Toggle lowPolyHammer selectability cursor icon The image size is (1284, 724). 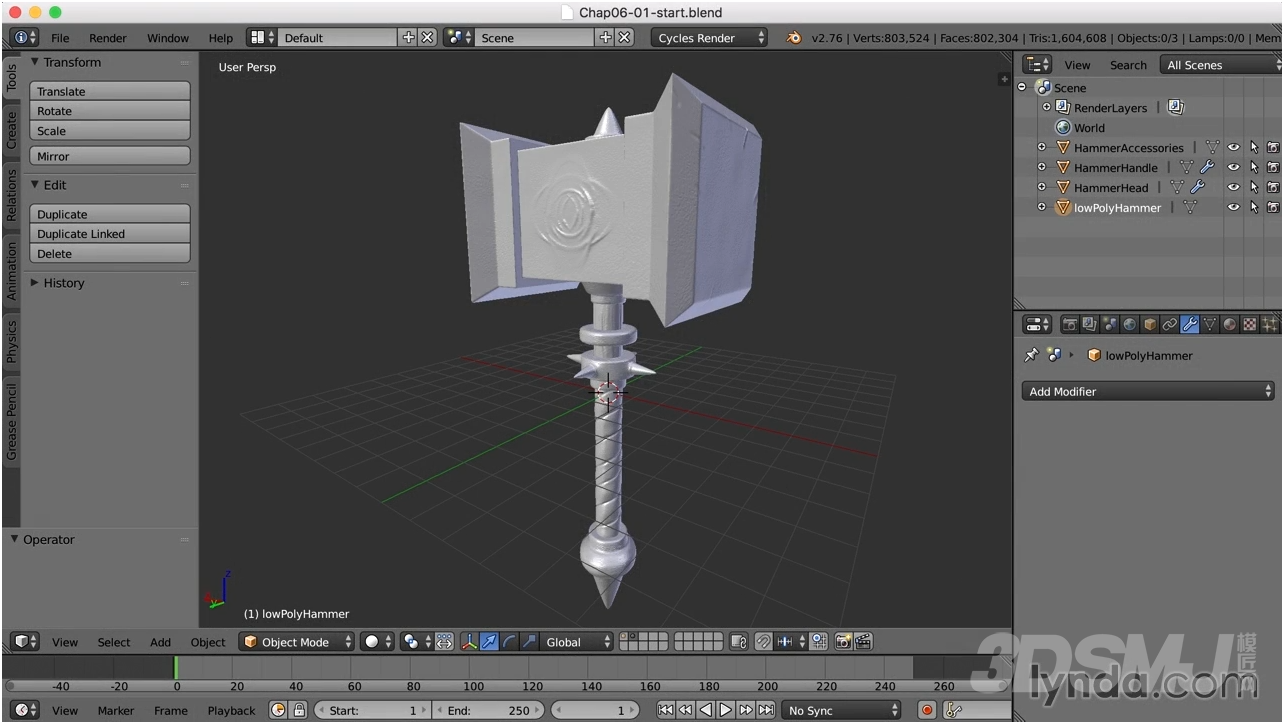1254,207
